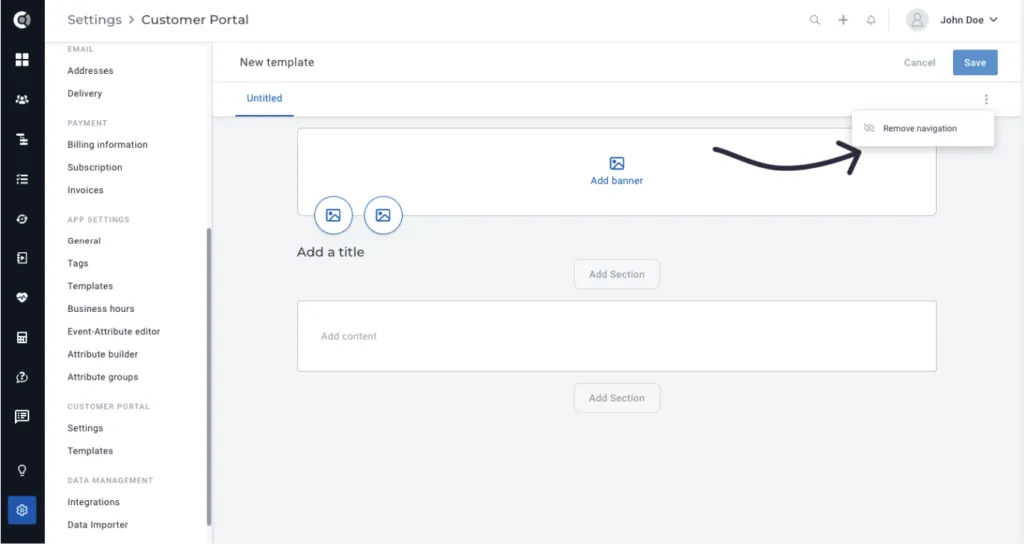Open Subscription settings
This screenshot has height=544, width=1024.
point(95,167)
